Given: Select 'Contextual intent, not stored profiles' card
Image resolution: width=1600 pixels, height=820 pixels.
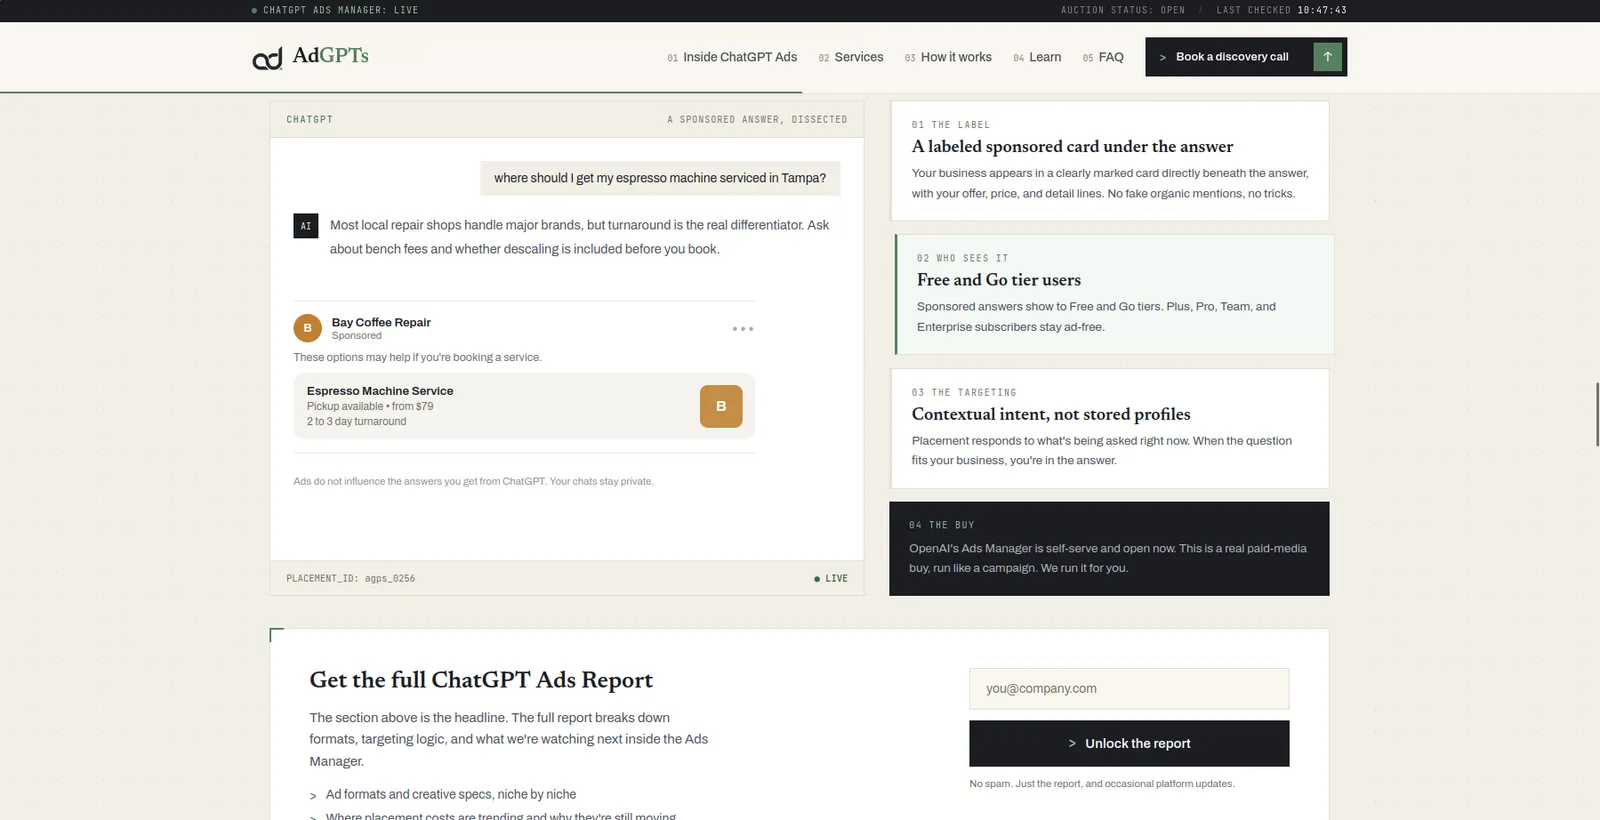Looking at the screenshot, I should [x=1109, y=429].
